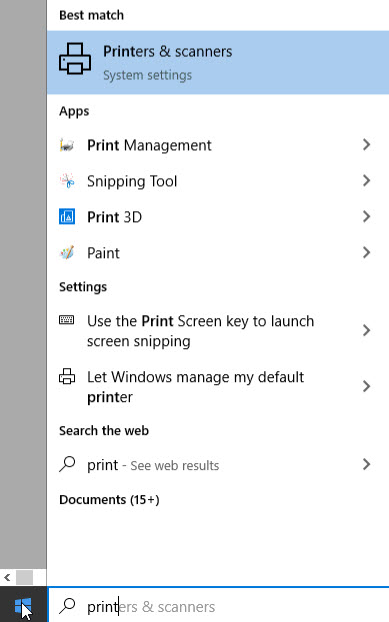Expand Print 3D options arrow
The image size is (389, 622).
point(366,217)
